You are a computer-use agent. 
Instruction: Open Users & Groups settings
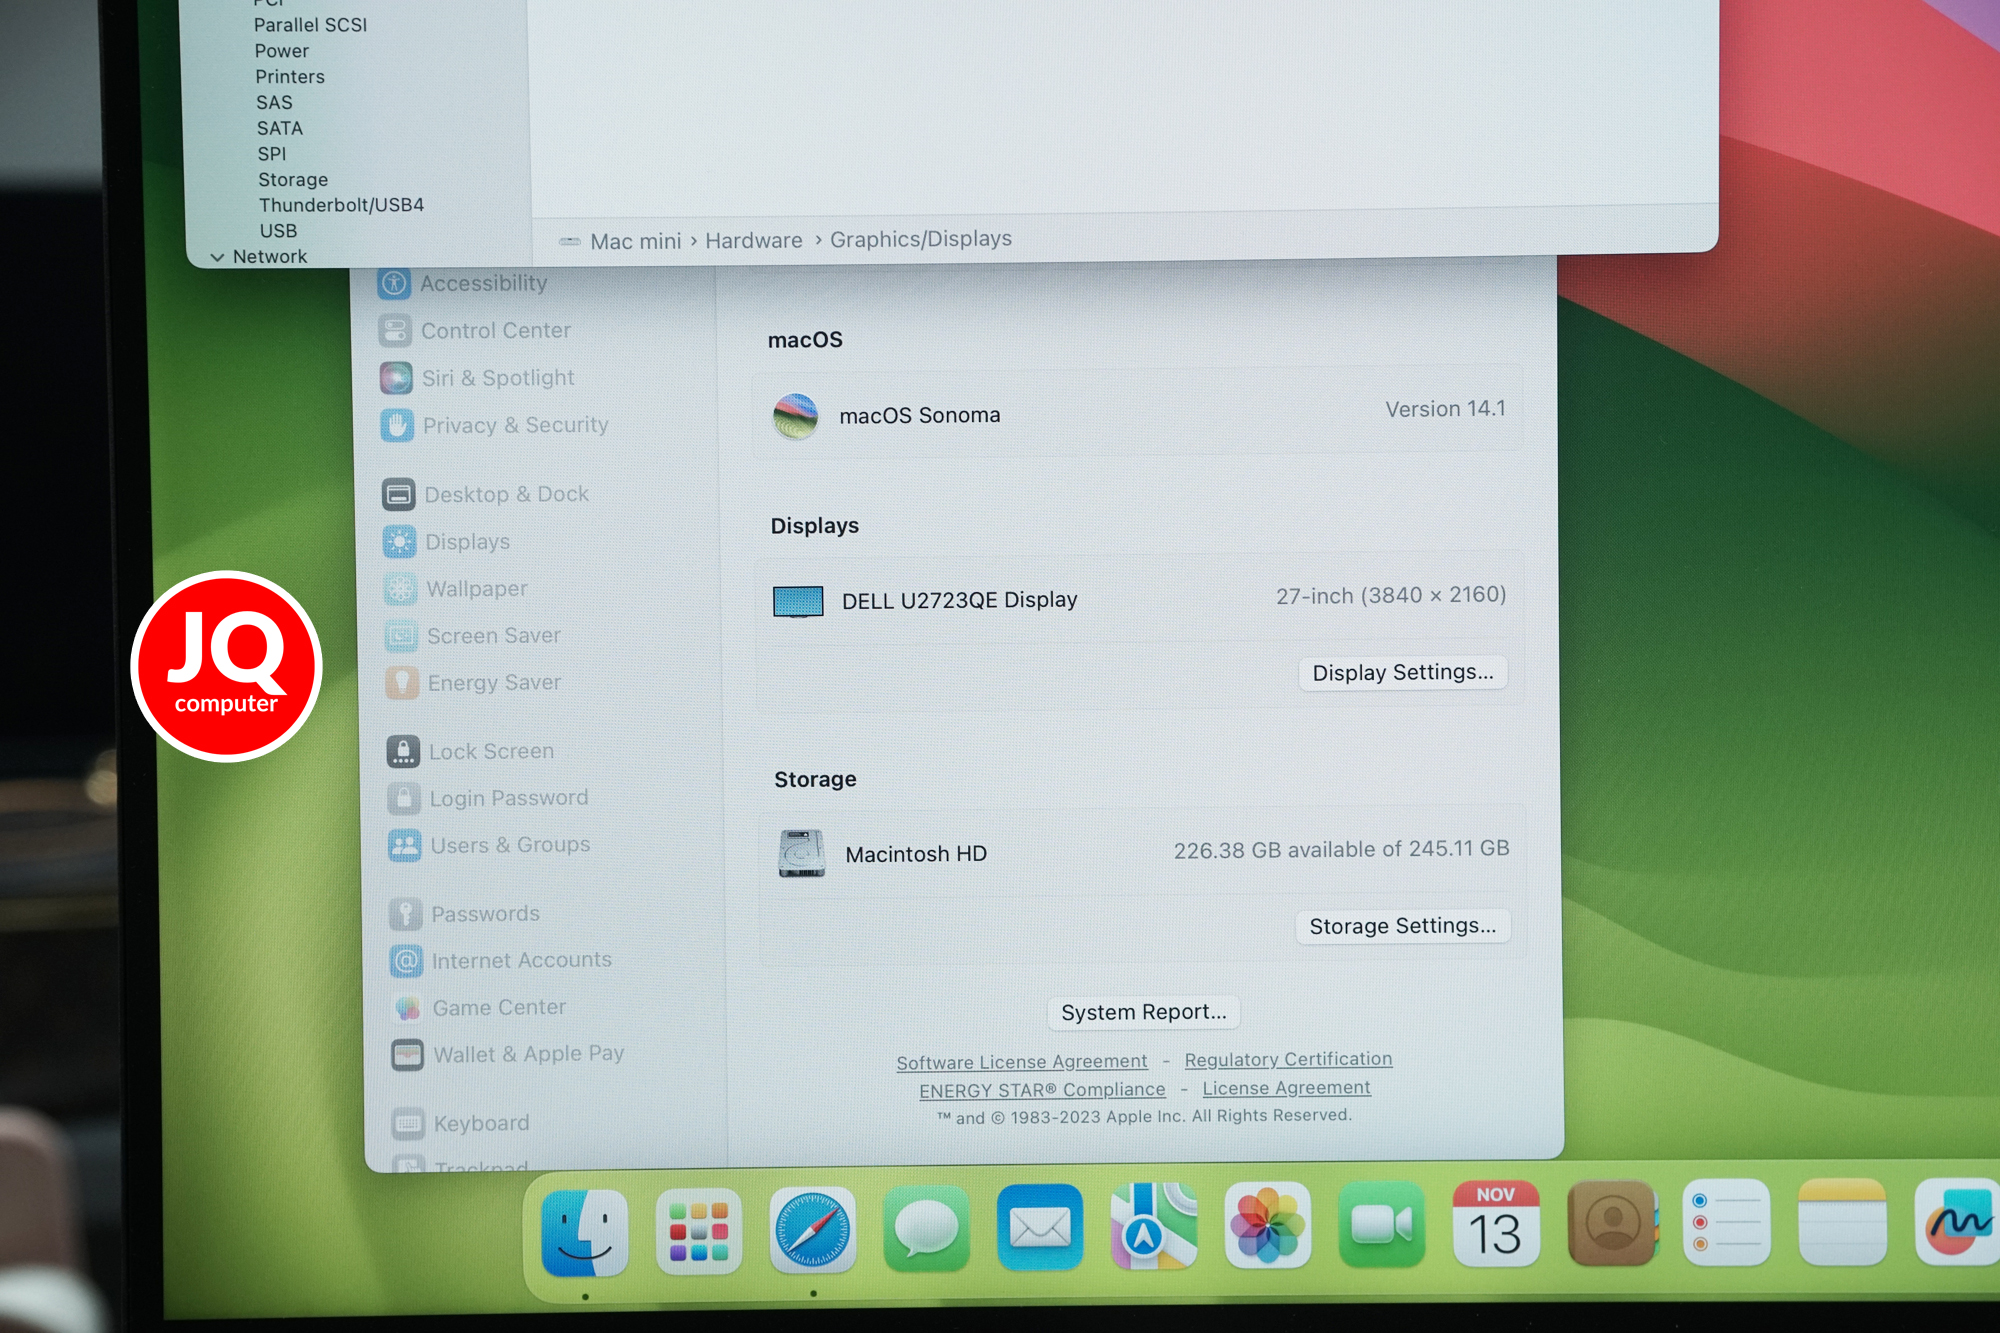(x=490, y=845)
